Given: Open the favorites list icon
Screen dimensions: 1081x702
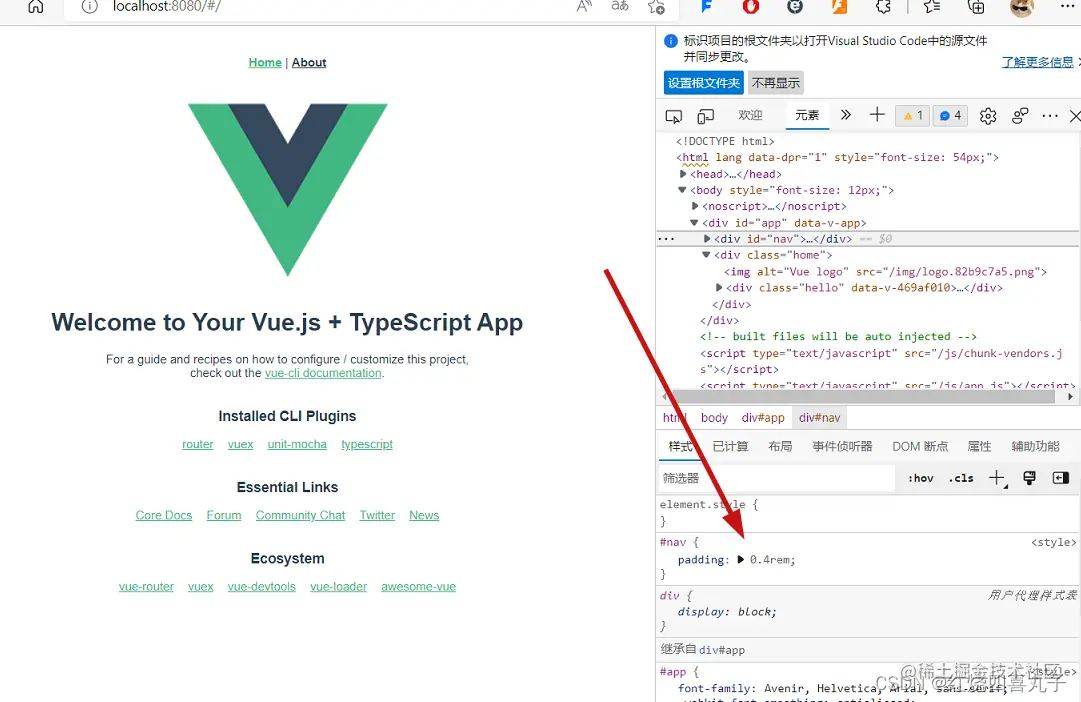Looking at the screenshot, I should point(931,7).
